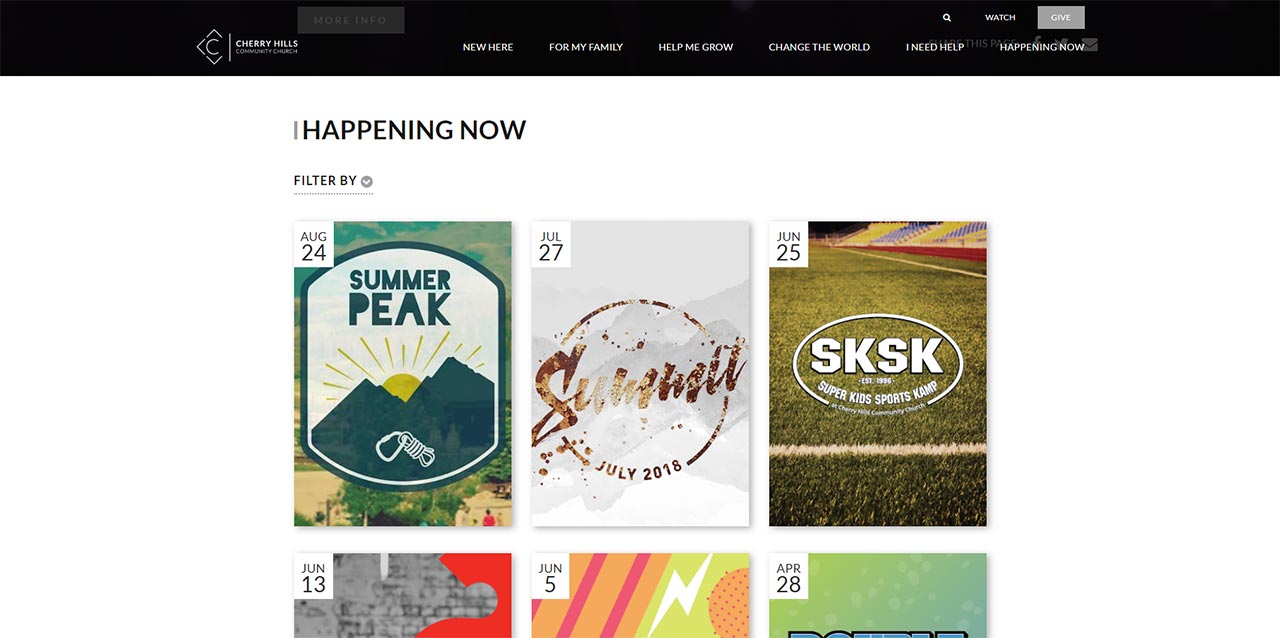Expand the Filter By arrow icon
Viewport: 1280px width, 638px height.
pos(367,181)
